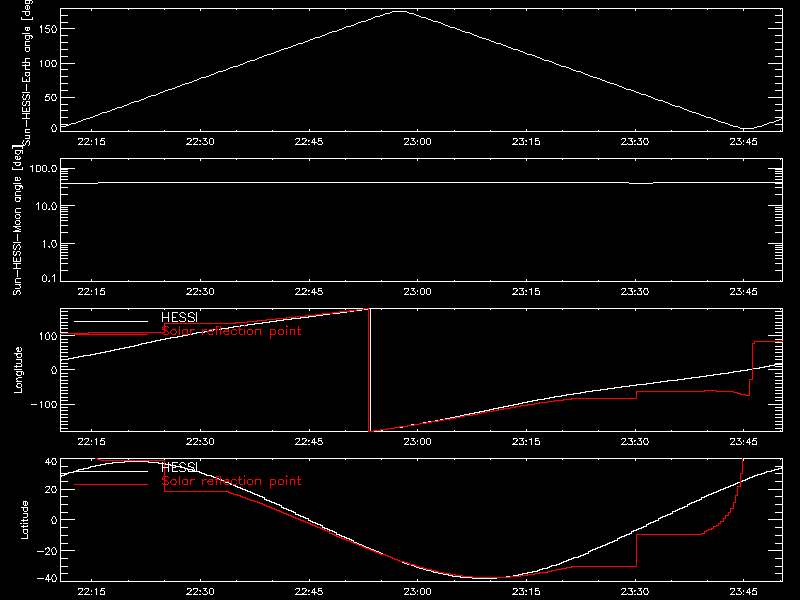
Task: Click the 23:30 label under the Latitude plot
Action: [x=635, y=592]
